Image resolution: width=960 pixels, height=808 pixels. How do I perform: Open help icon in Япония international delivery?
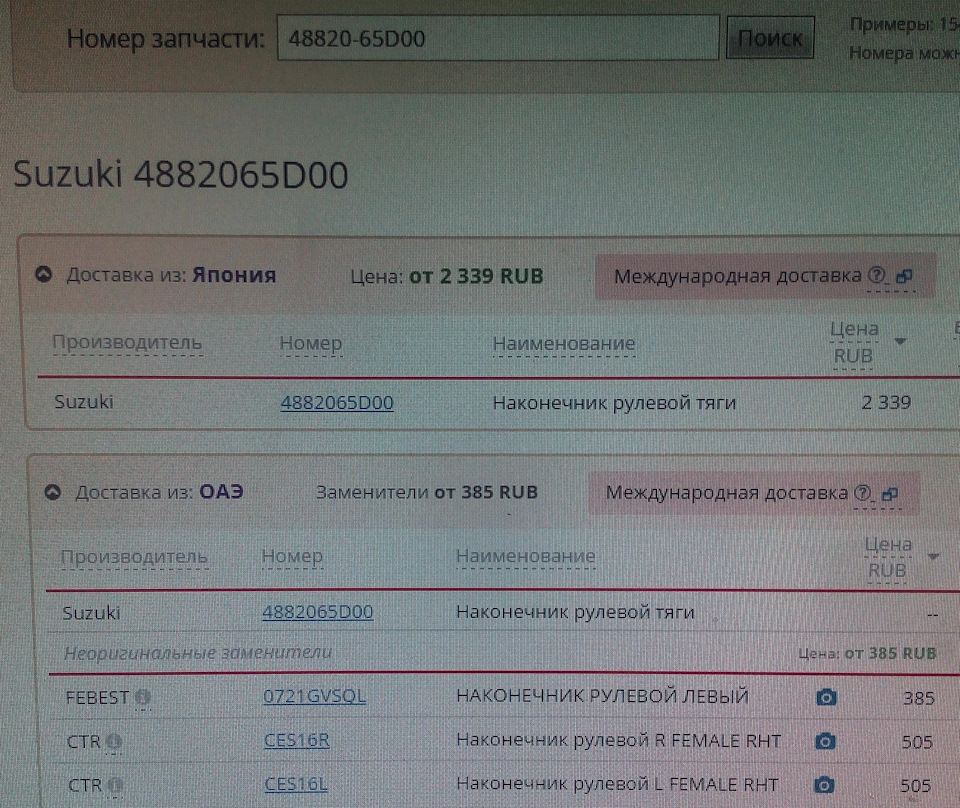[876, 275]
